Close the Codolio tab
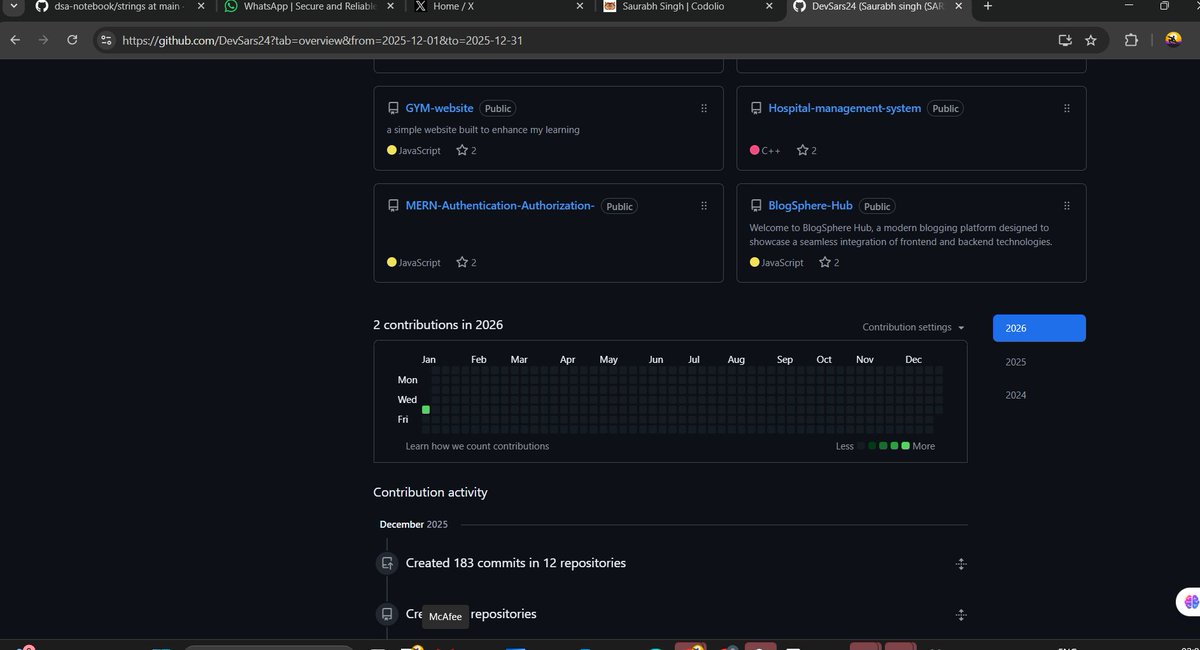 [x=769, y=6]
